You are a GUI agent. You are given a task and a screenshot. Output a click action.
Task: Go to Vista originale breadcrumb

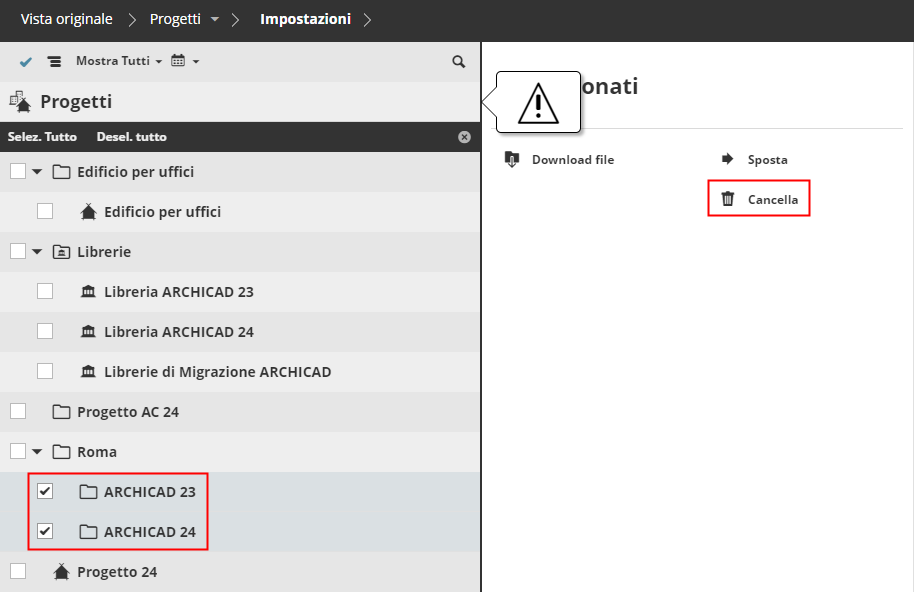[x=66, y=19]
